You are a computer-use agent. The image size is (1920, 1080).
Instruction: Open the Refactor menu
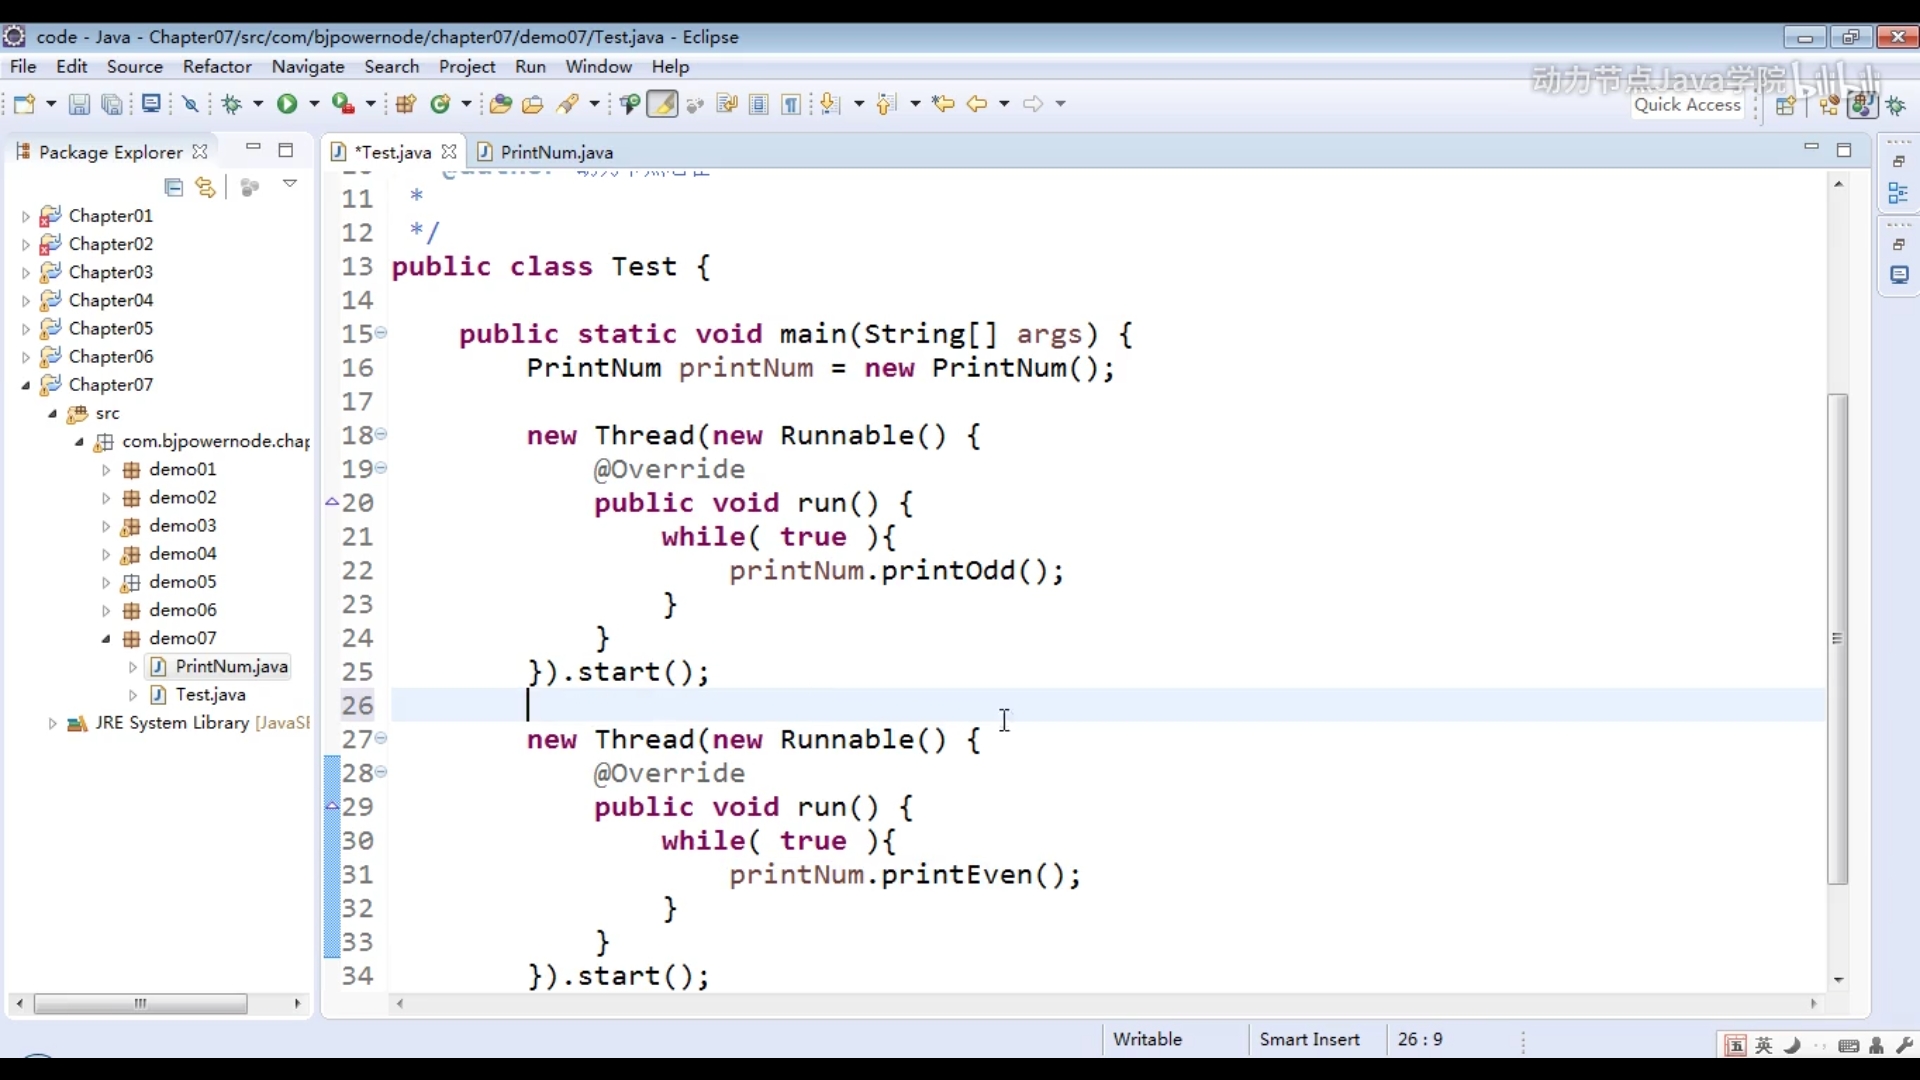(x=217, y=67)
